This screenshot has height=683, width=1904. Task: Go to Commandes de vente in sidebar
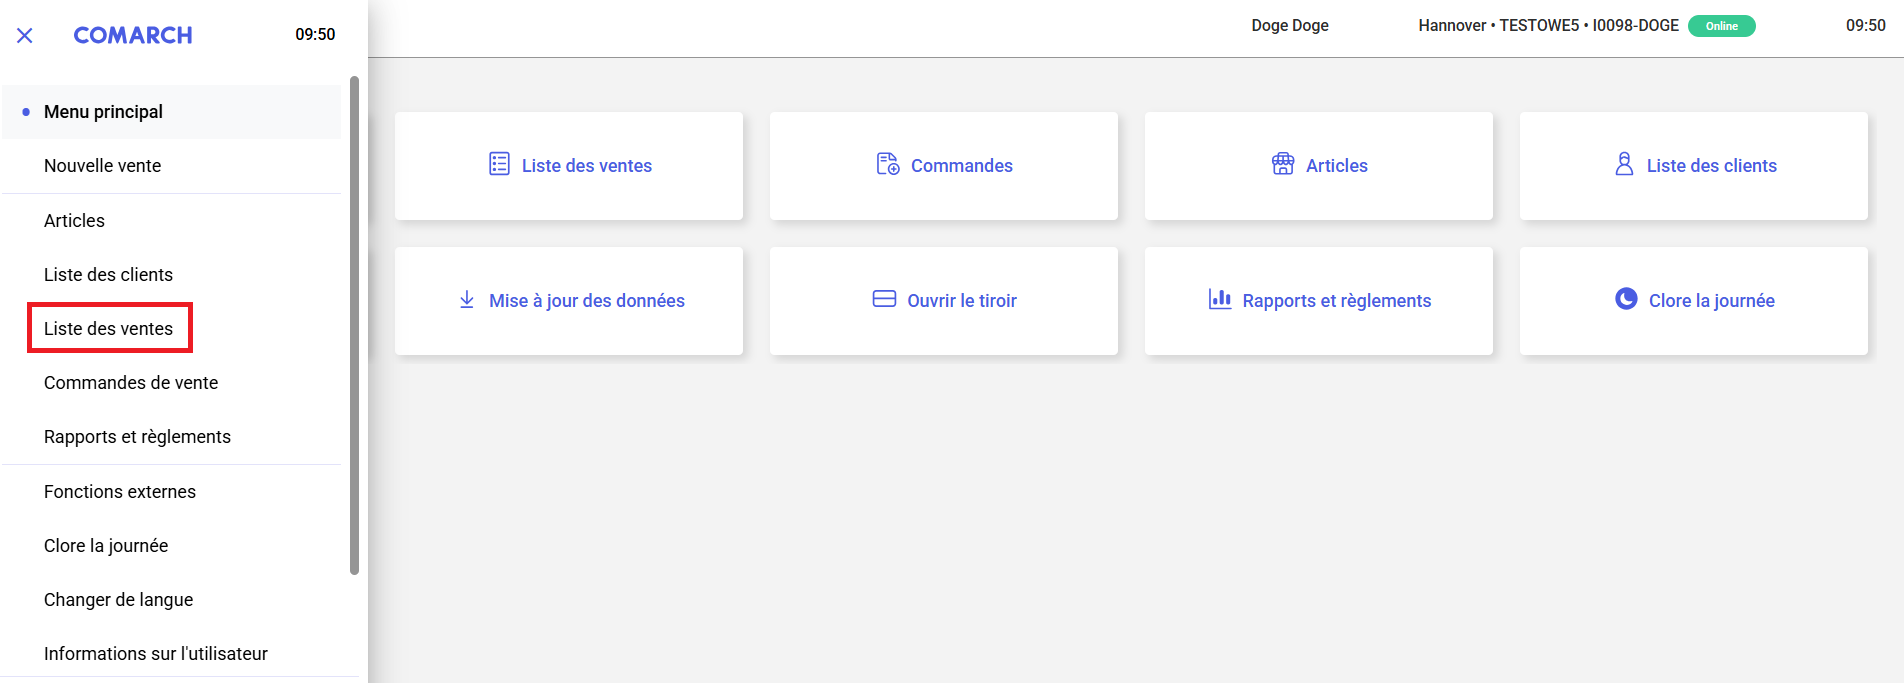click(x=131, y=383)
